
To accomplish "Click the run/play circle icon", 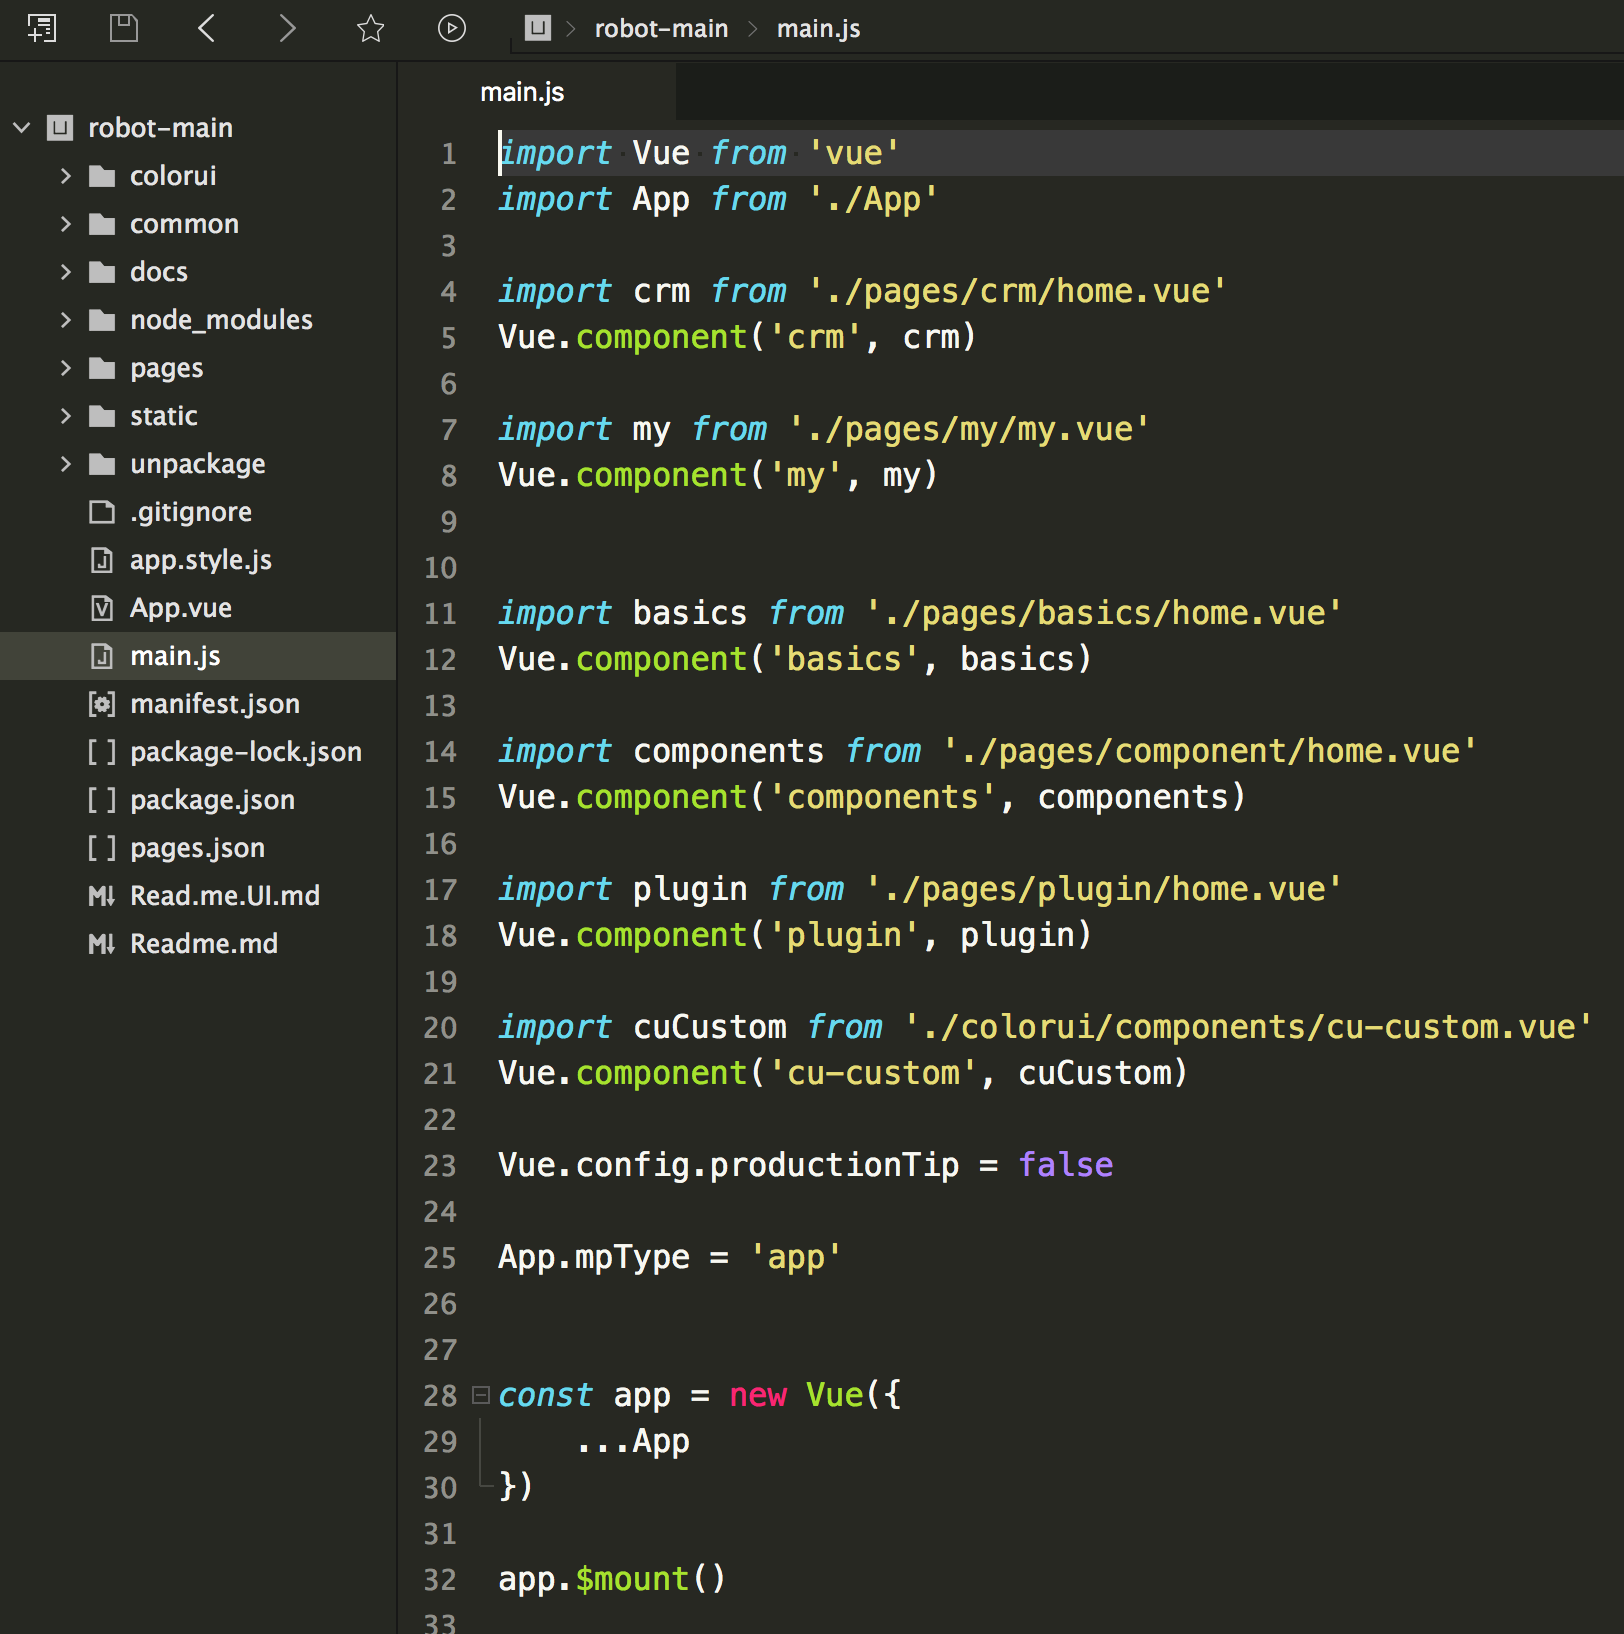I will [x=452, y=28].
